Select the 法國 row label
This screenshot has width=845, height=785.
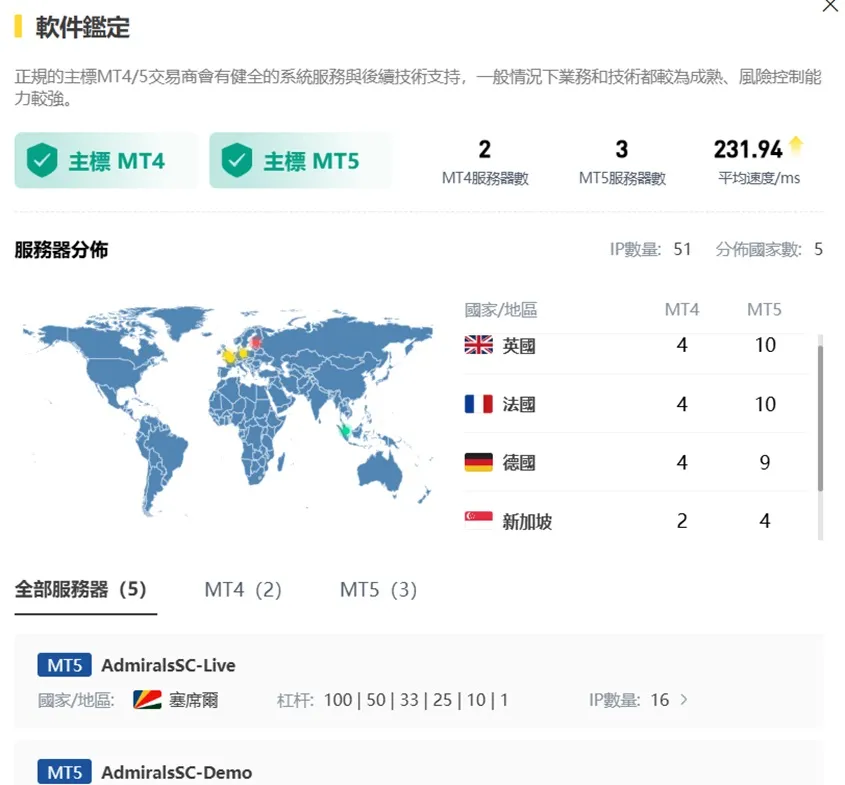[519, 404]
